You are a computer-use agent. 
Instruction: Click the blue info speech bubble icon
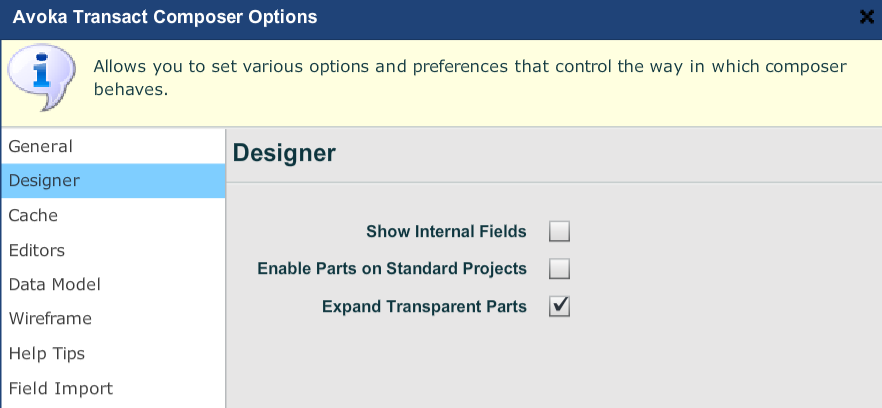coord(42,77)
